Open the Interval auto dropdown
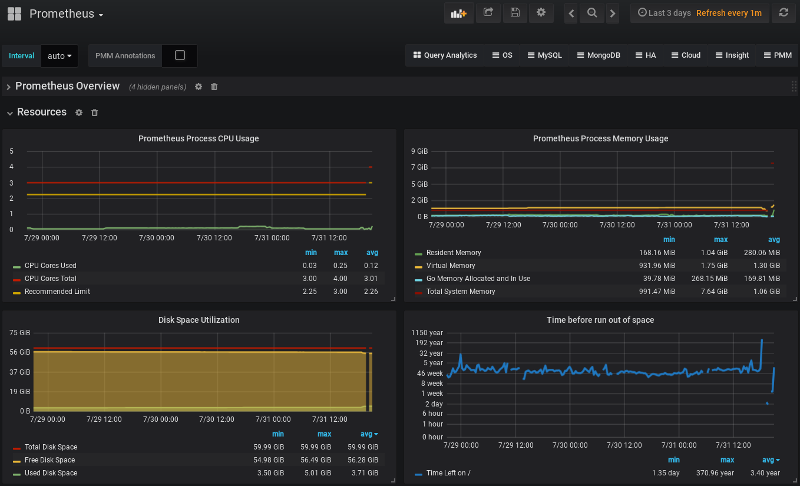 60,56
